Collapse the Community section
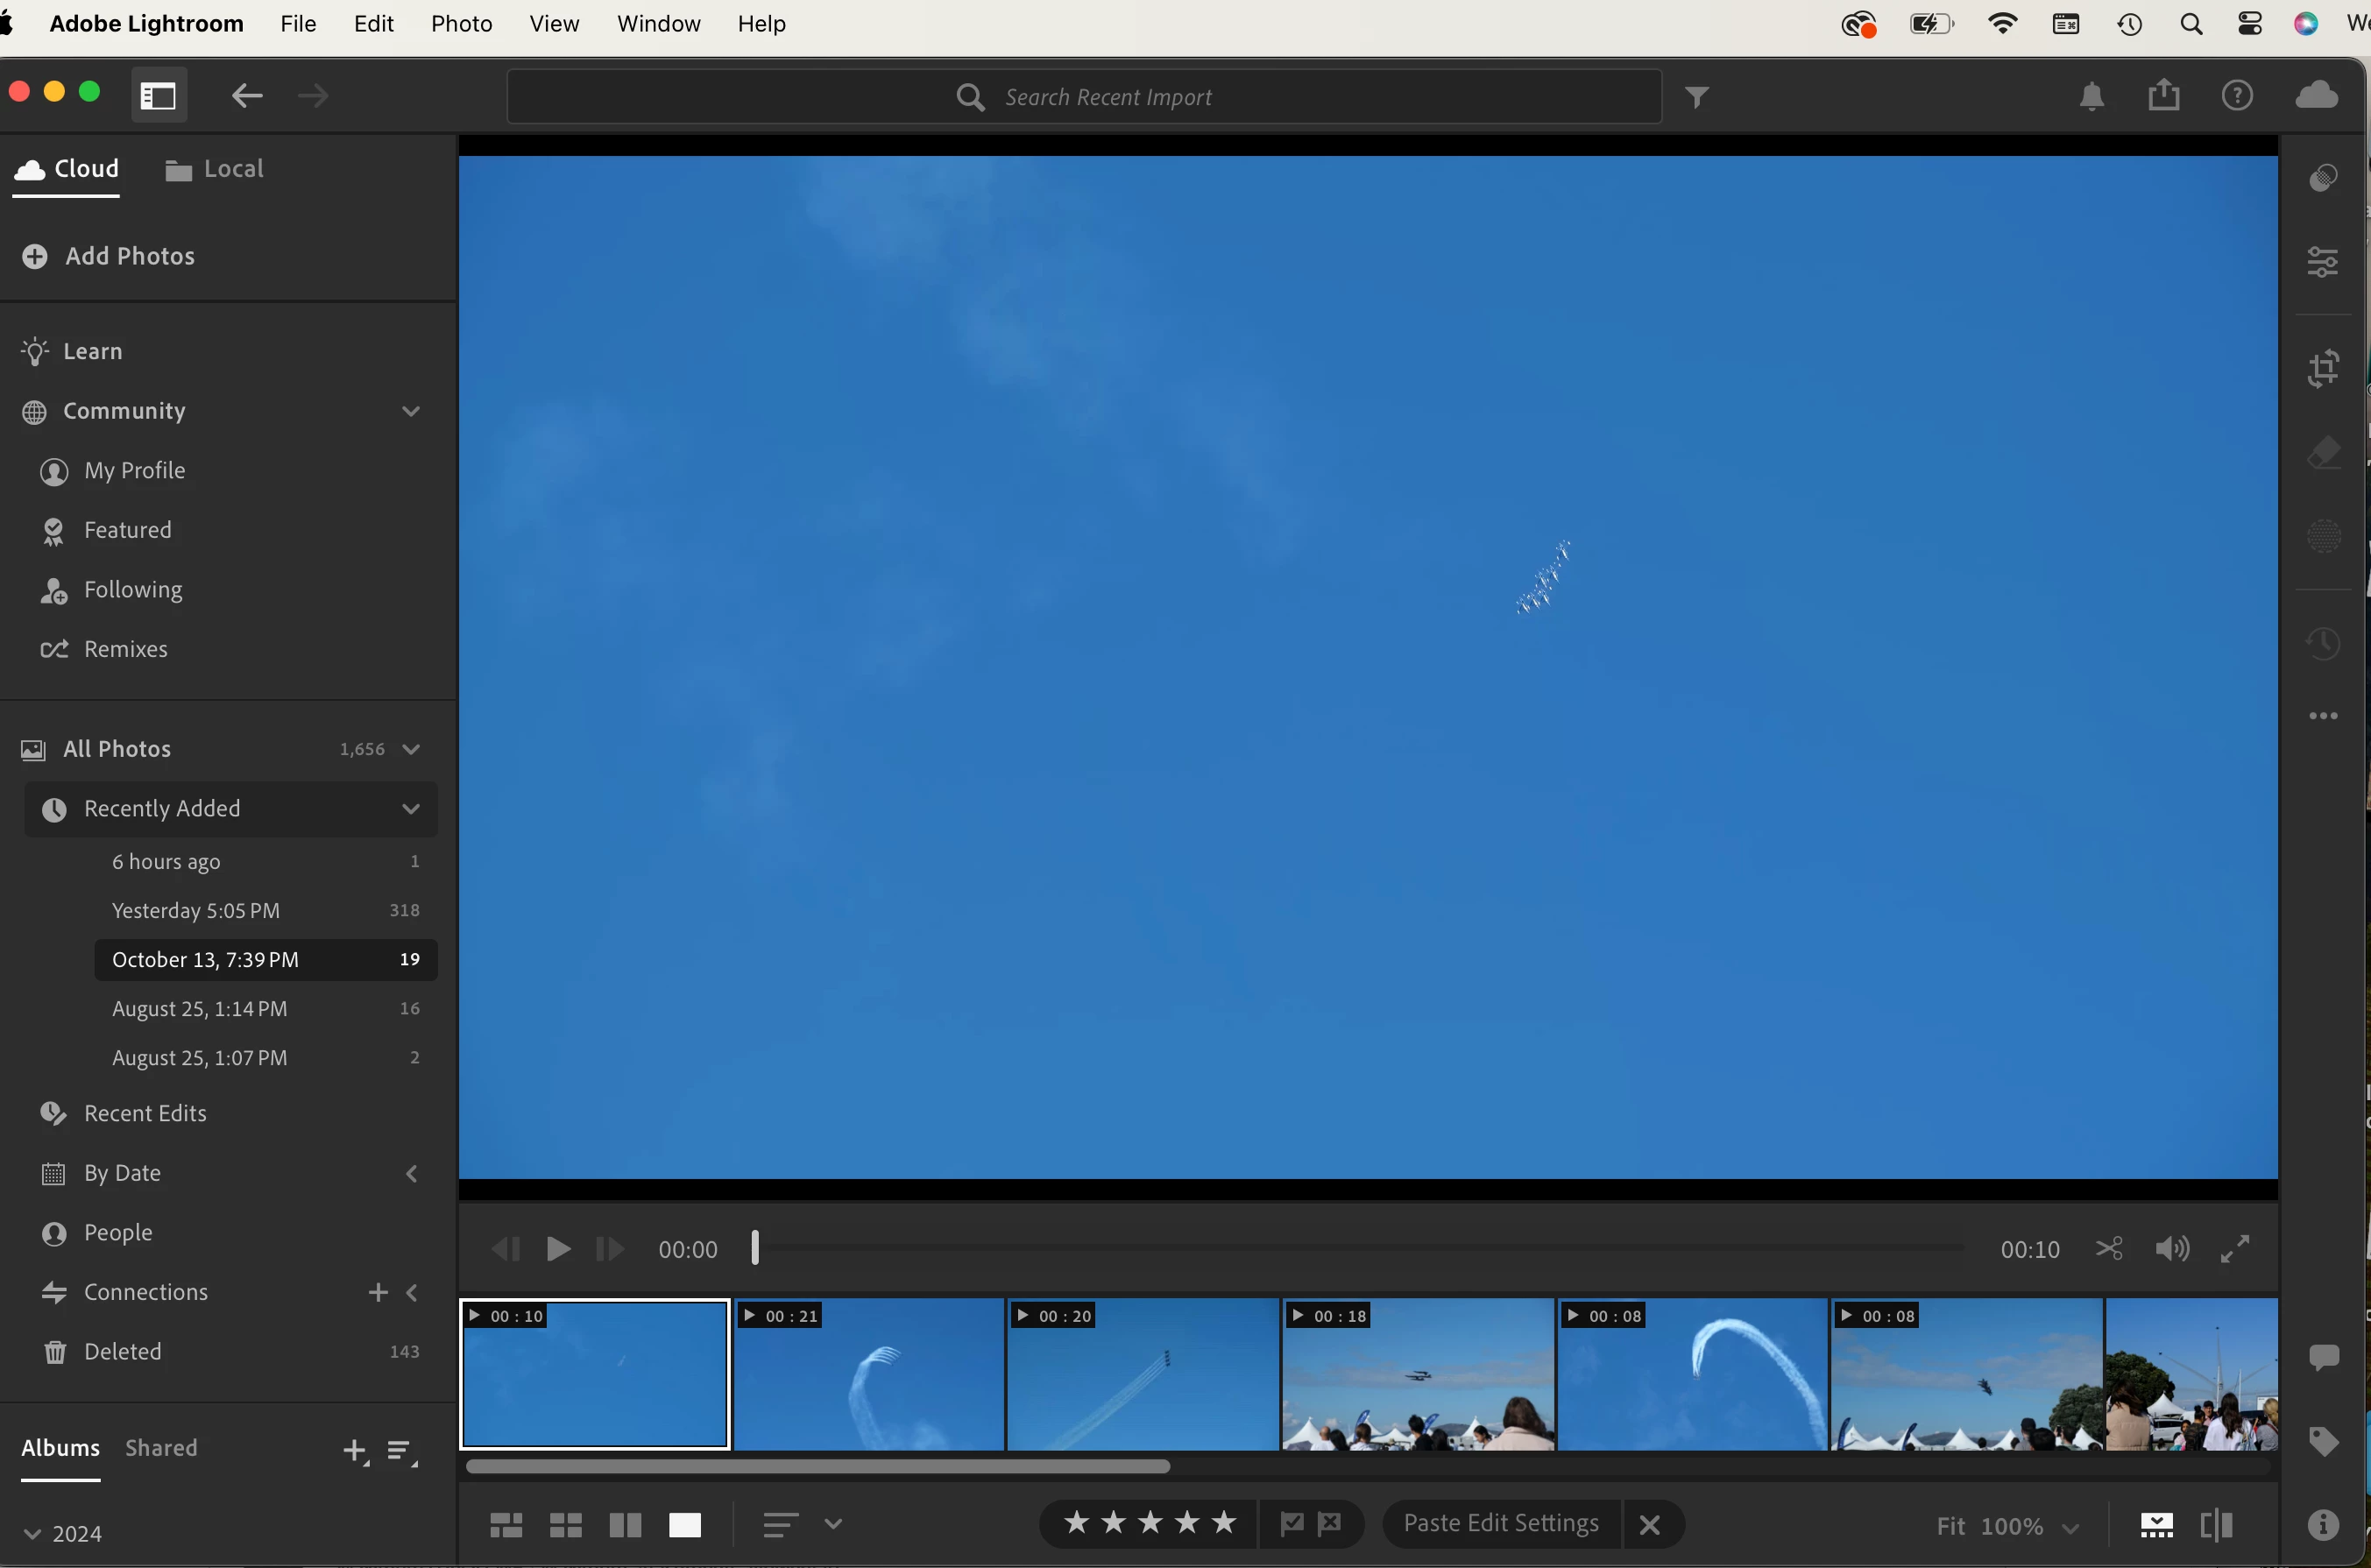The width and height of the screenshot is (2371, 1568). click(x=410, y=411)
